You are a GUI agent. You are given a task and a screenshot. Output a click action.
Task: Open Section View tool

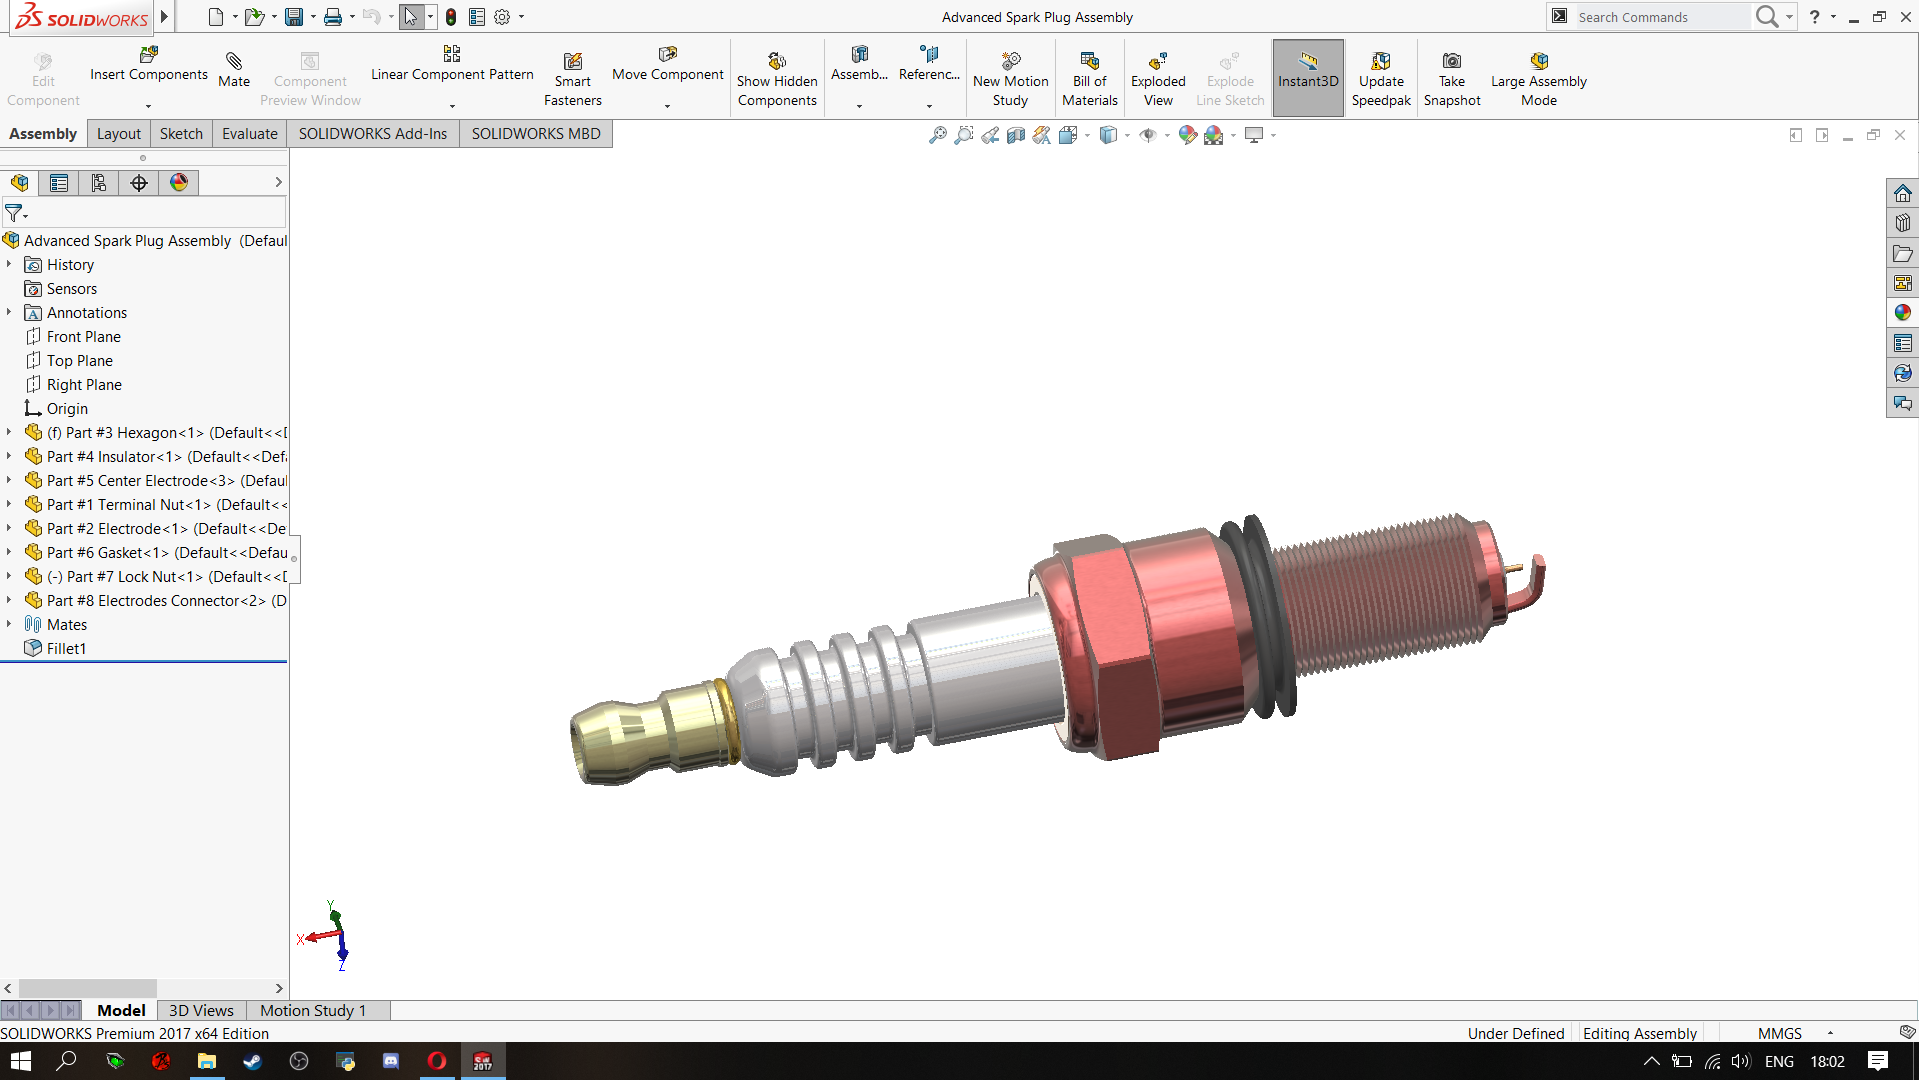[x=1015, y=135]
